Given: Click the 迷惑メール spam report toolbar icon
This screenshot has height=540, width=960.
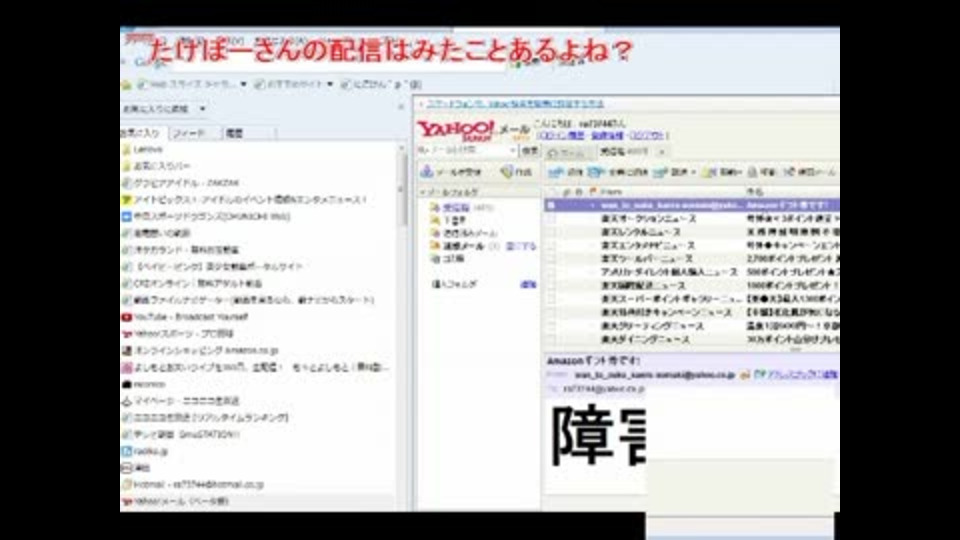Looking at the screenshot, I should click(x=789, y=172).
